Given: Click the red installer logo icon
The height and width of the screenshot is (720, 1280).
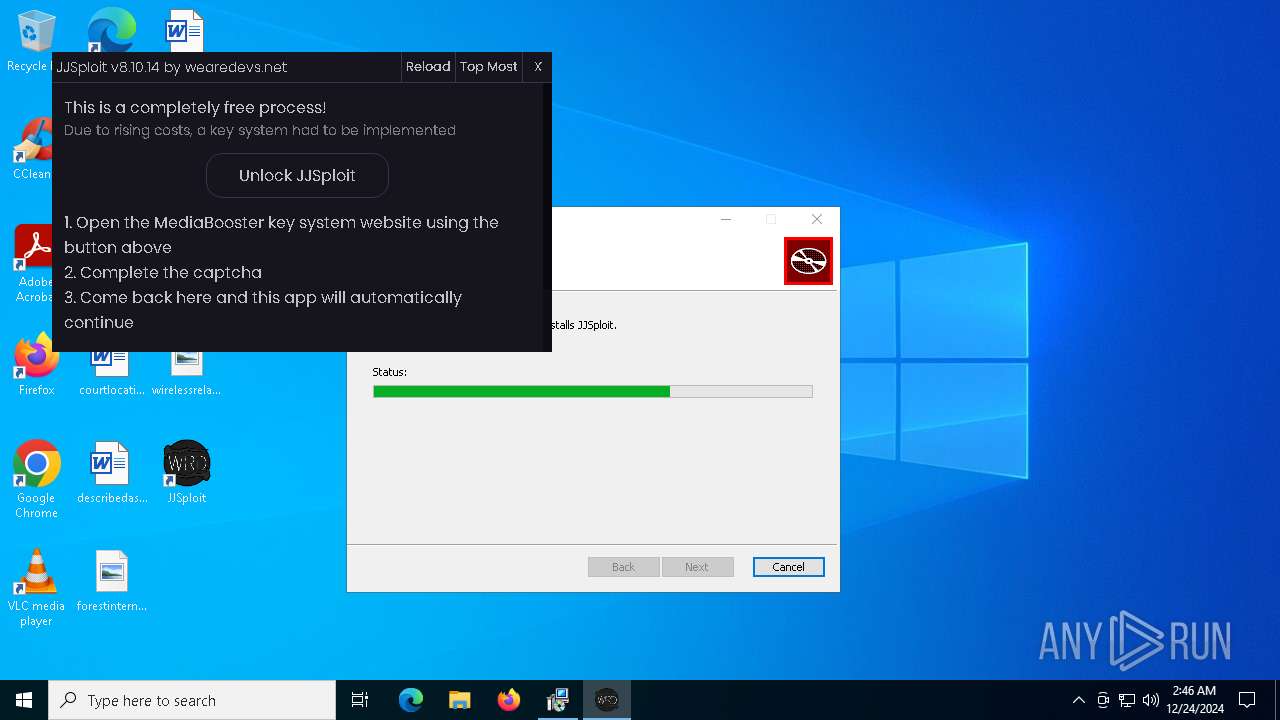Looking at the screenshot, I should (x=808, y=261).
